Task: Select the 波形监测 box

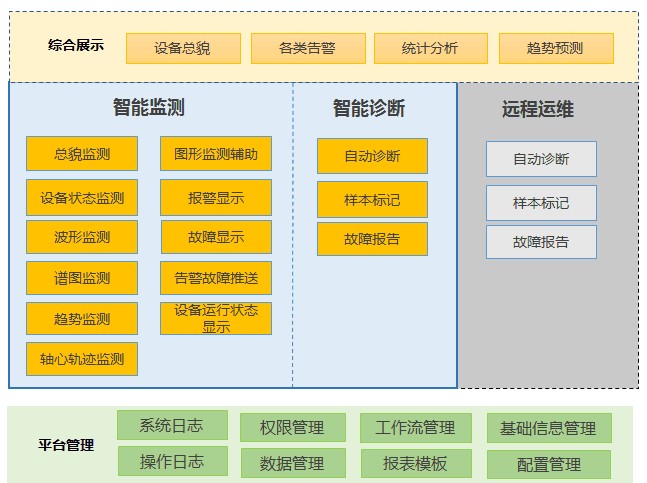Action: tap(82, 238)
